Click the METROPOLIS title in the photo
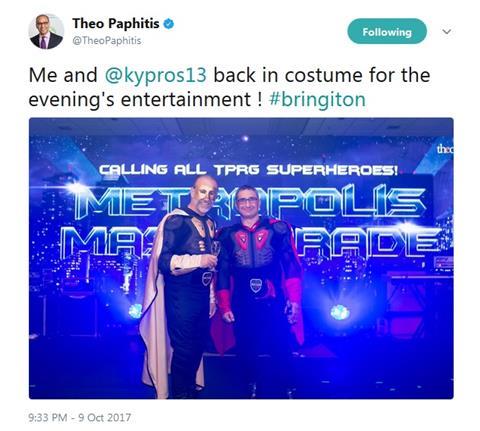480x431 pixels. (248, 203)
